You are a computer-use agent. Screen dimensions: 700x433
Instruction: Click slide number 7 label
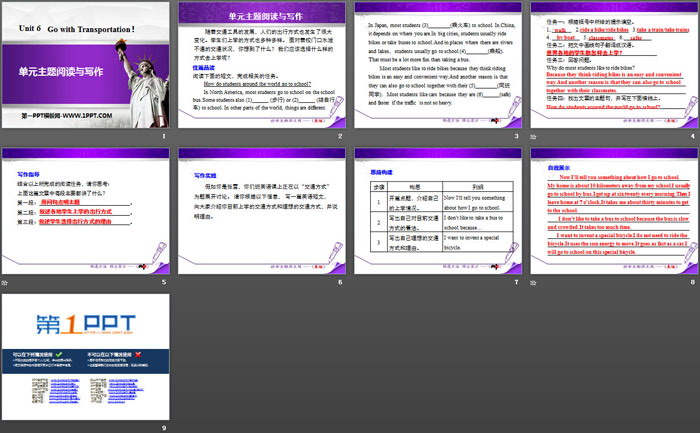(516, 282)
